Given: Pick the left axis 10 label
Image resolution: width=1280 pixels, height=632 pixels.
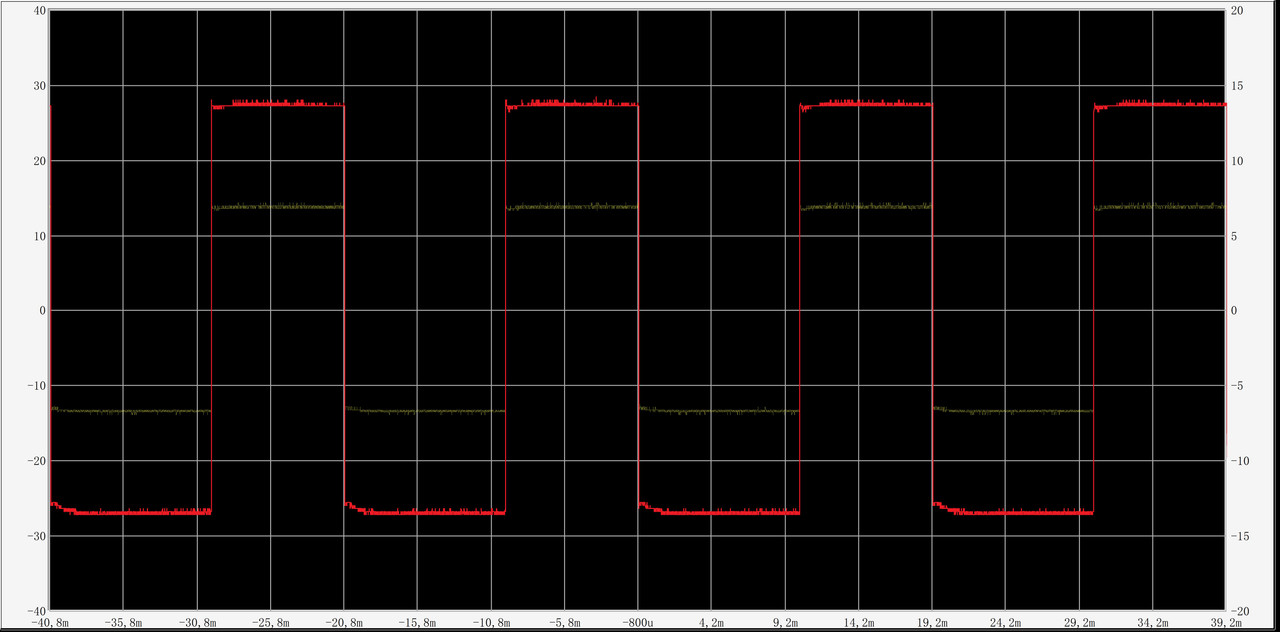Looking at the screenshot, I should point(39,235).
